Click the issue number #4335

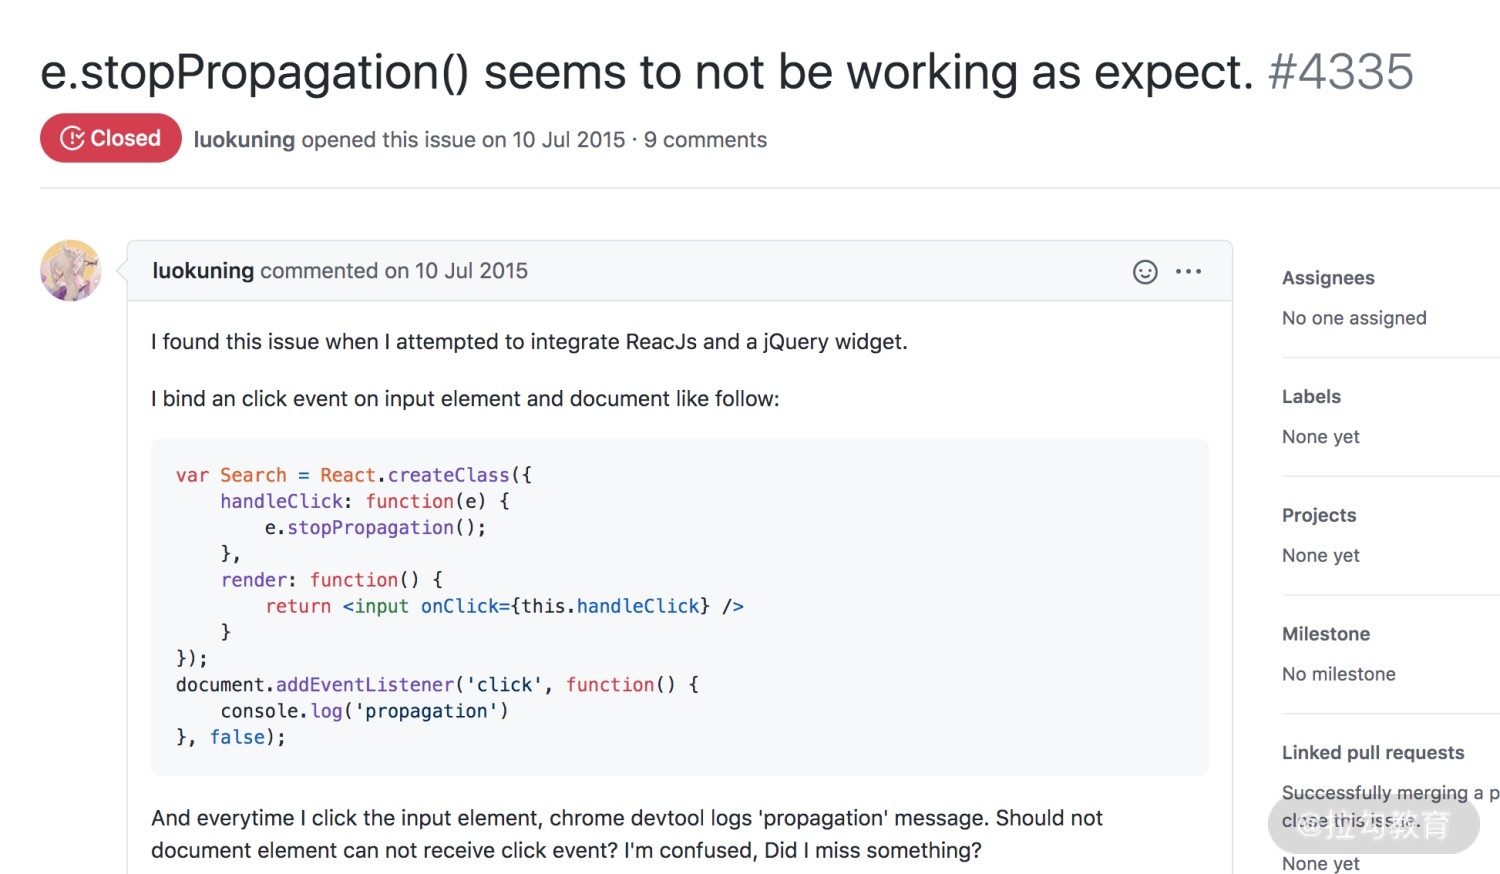(x=1341, y=72)
